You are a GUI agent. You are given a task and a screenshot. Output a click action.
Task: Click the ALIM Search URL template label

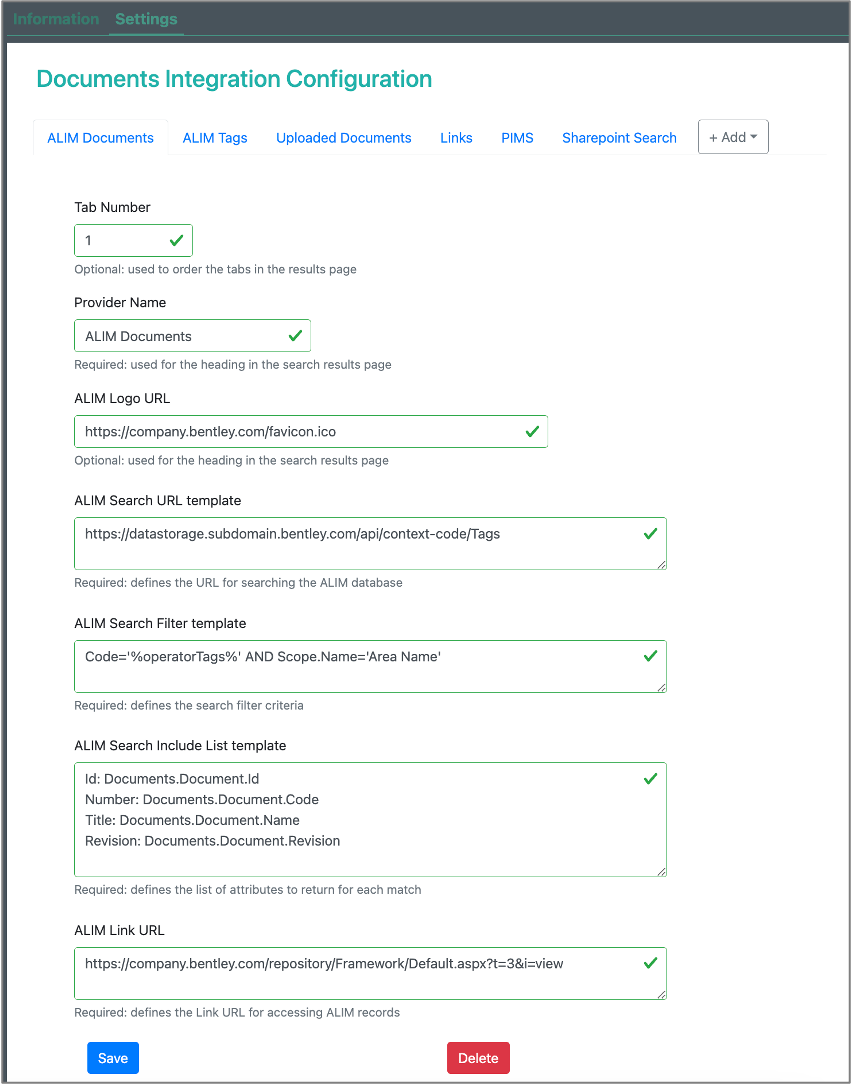pyautogui.click(x=158, y=500)
